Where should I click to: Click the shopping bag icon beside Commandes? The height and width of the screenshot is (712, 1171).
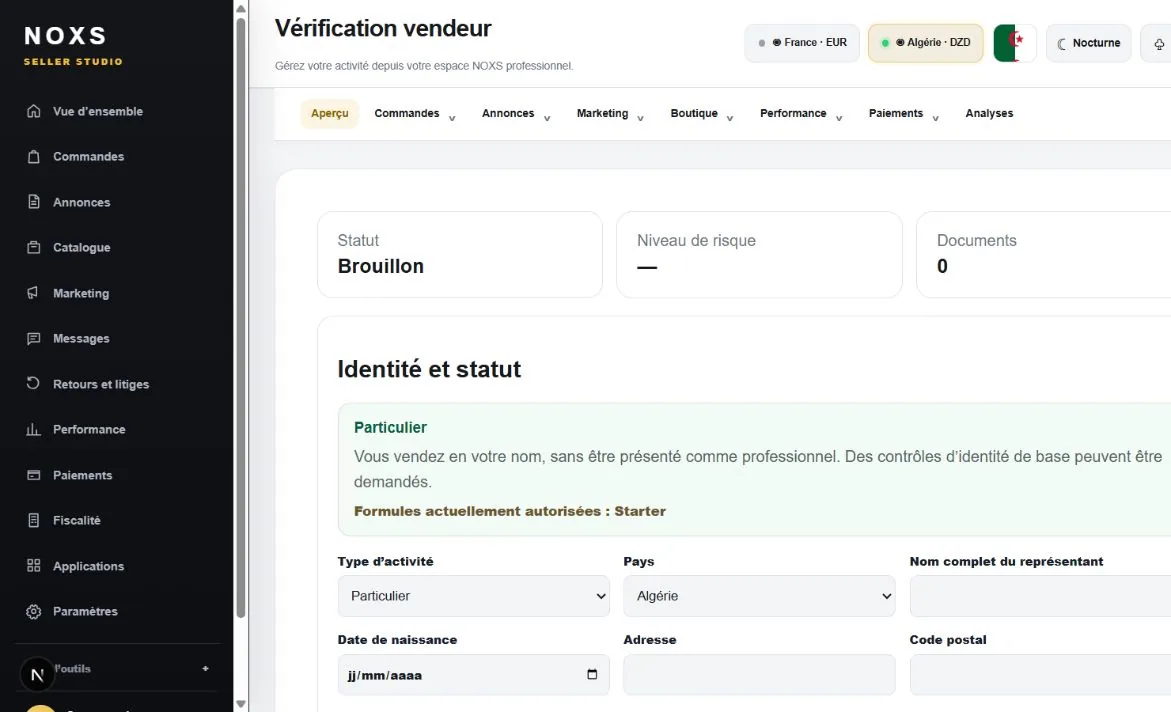[x=34, y=157]
